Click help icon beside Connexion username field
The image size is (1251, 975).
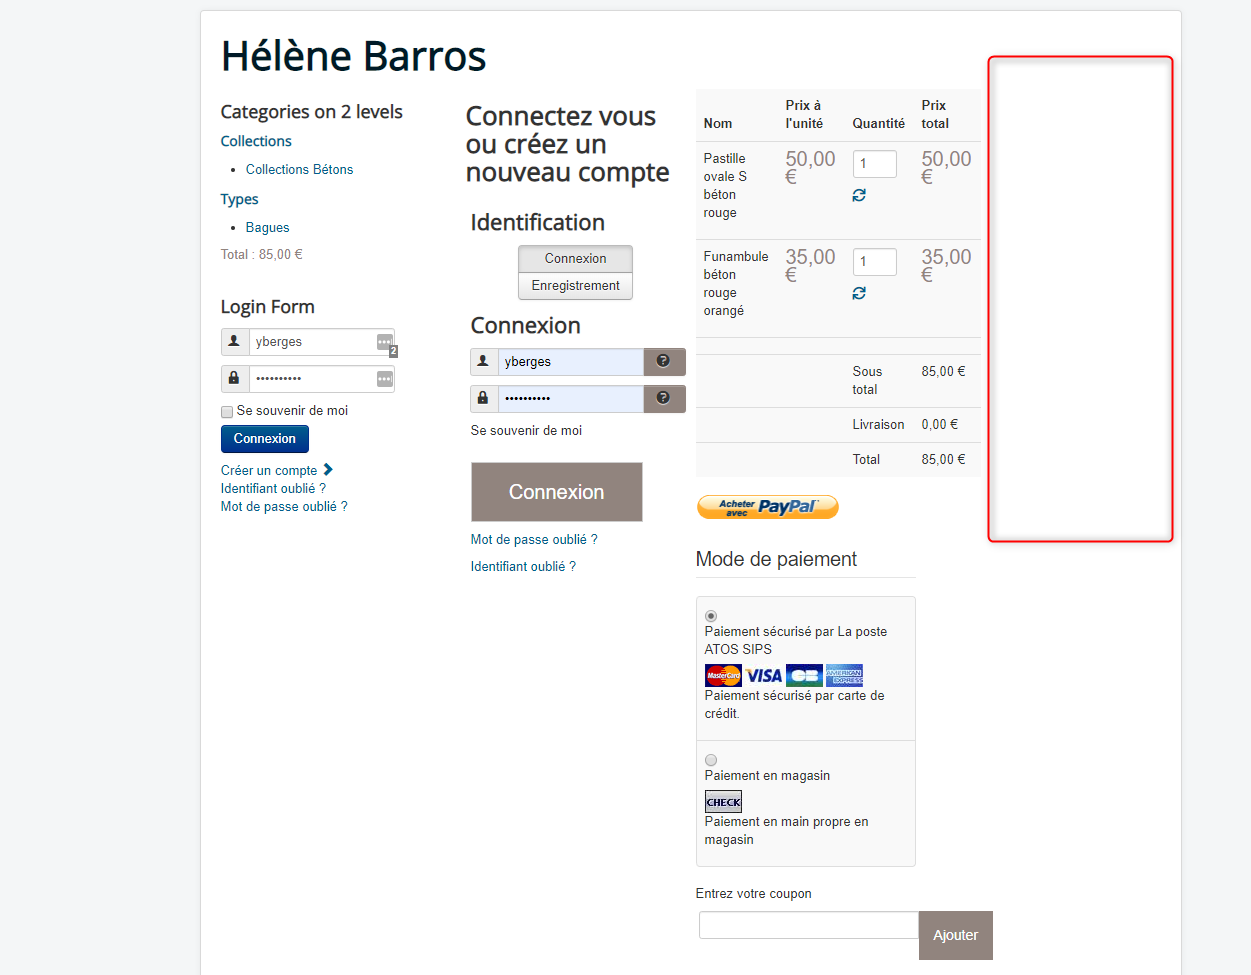click(x=663, y=361)
